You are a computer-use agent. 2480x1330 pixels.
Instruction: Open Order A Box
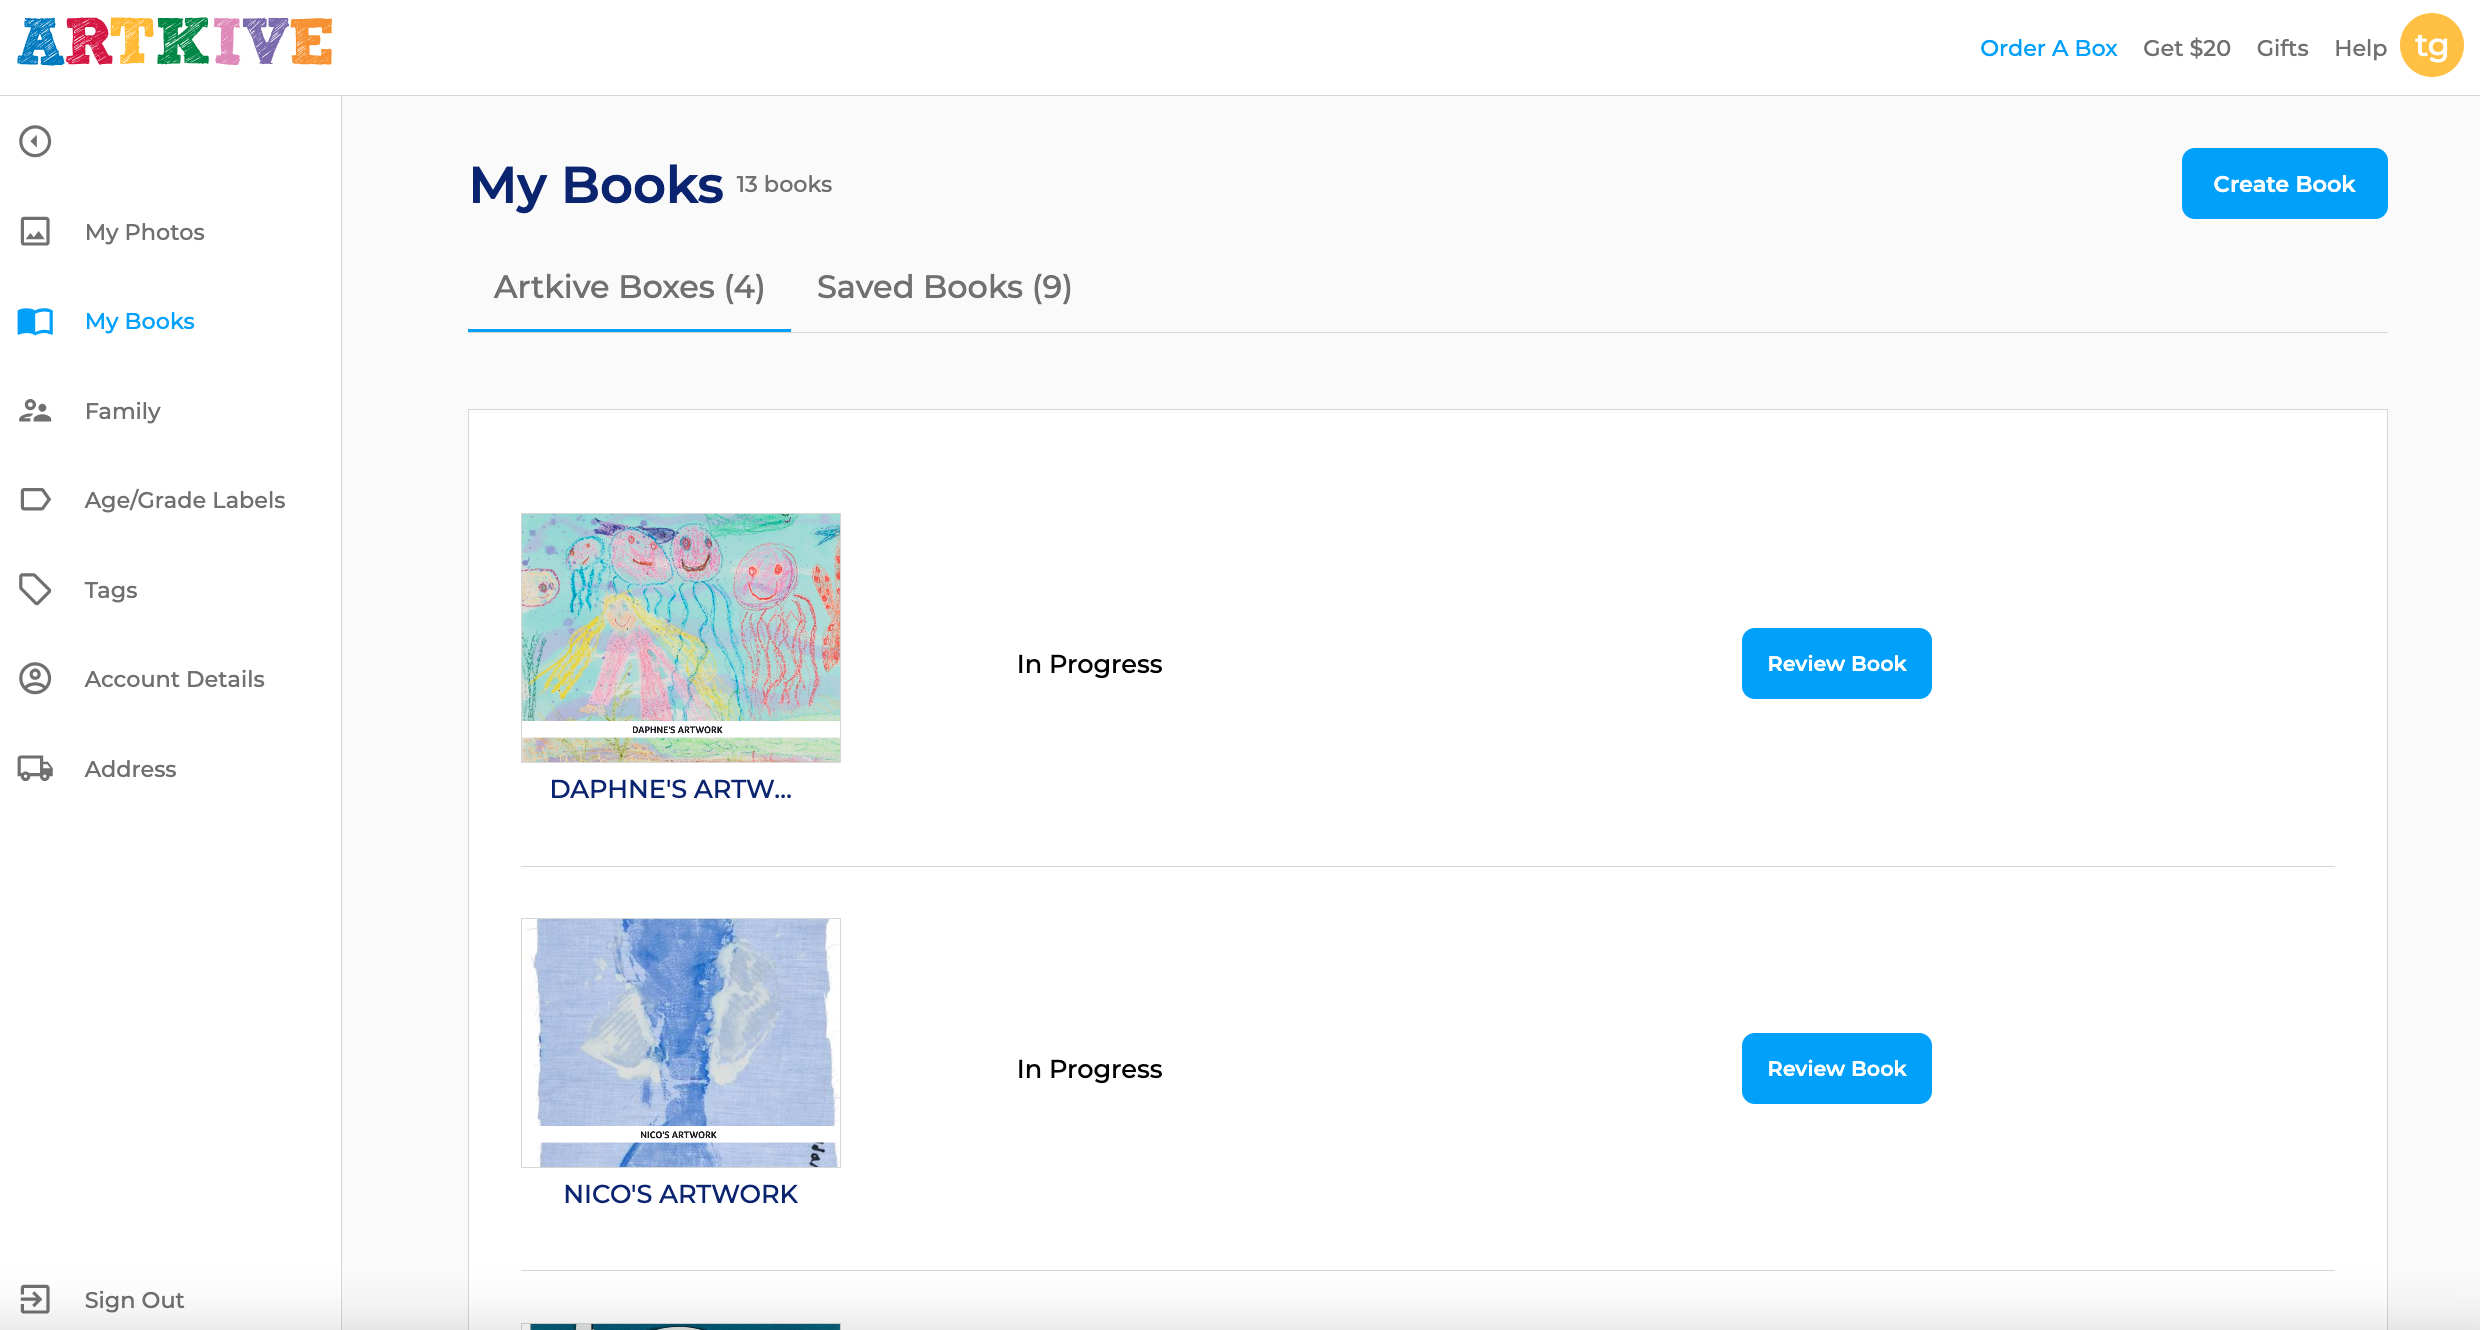(x=2048, y=47)
